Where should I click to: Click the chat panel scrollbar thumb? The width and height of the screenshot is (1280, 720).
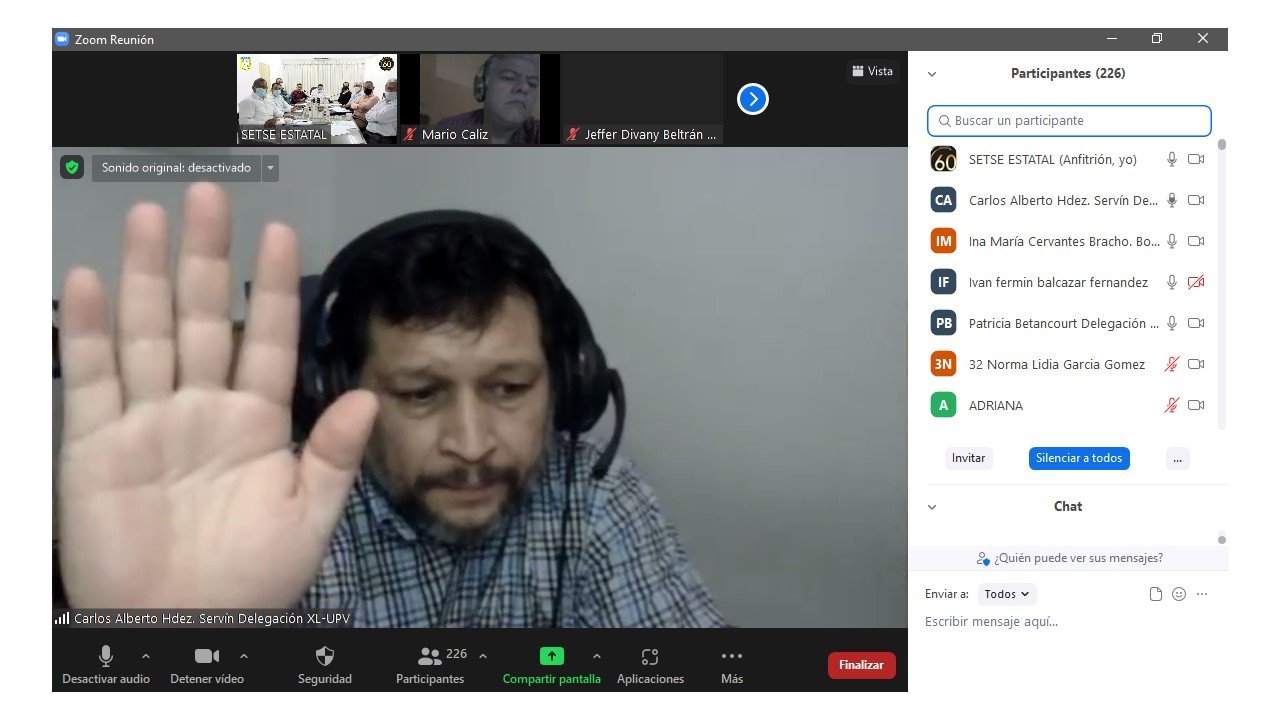(1222, 540)
